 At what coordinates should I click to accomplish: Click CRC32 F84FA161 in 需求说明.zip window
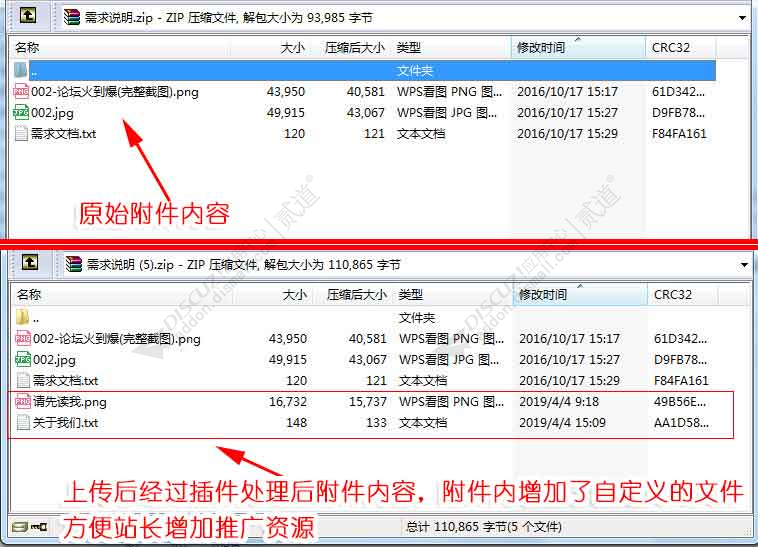(x=680, y=133)
